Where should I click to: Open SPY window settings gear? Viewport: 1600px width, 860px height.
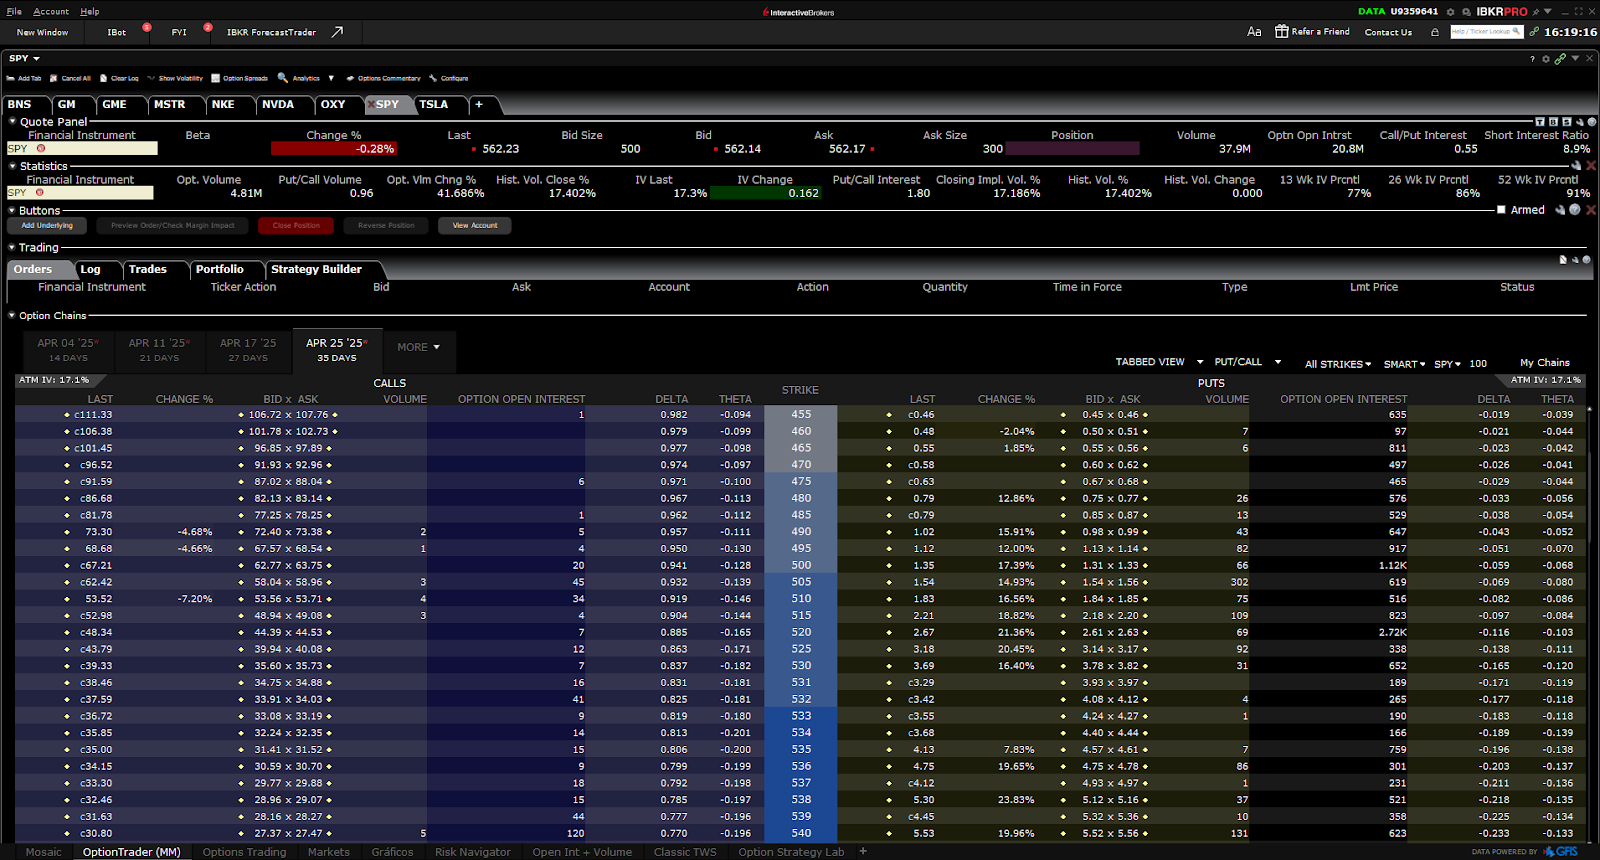[x=1546, y=59]
